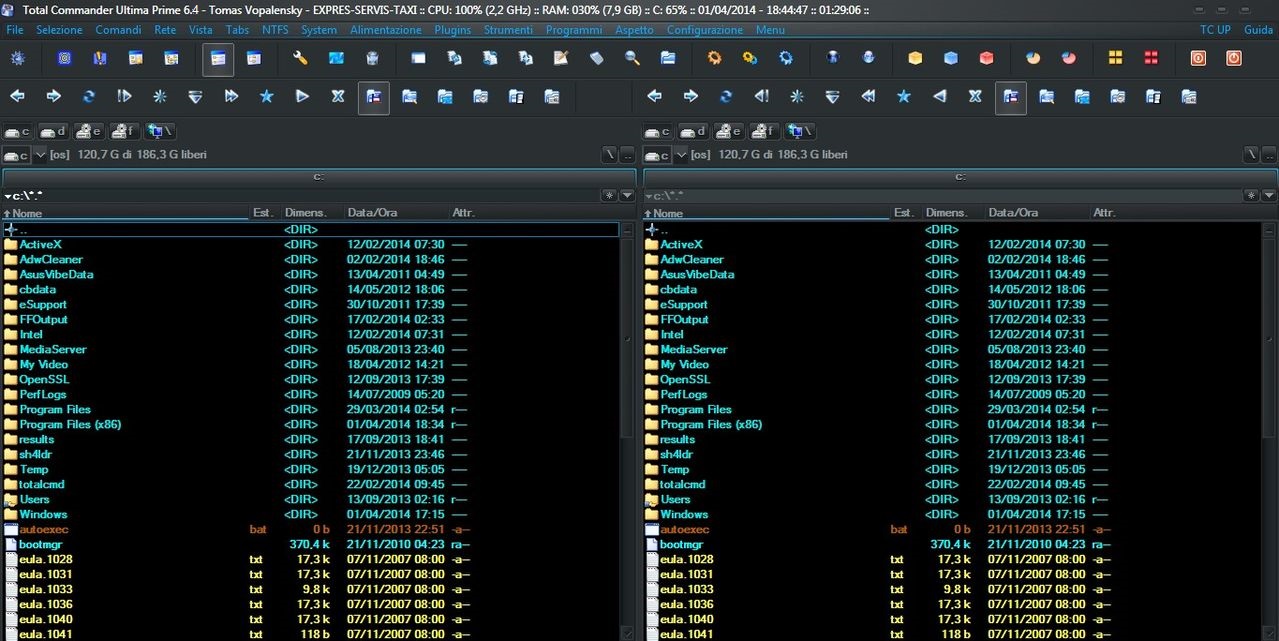Switch left panel to drive d
This screenshot has width=1279, height=641.
[x=52, y=132]
